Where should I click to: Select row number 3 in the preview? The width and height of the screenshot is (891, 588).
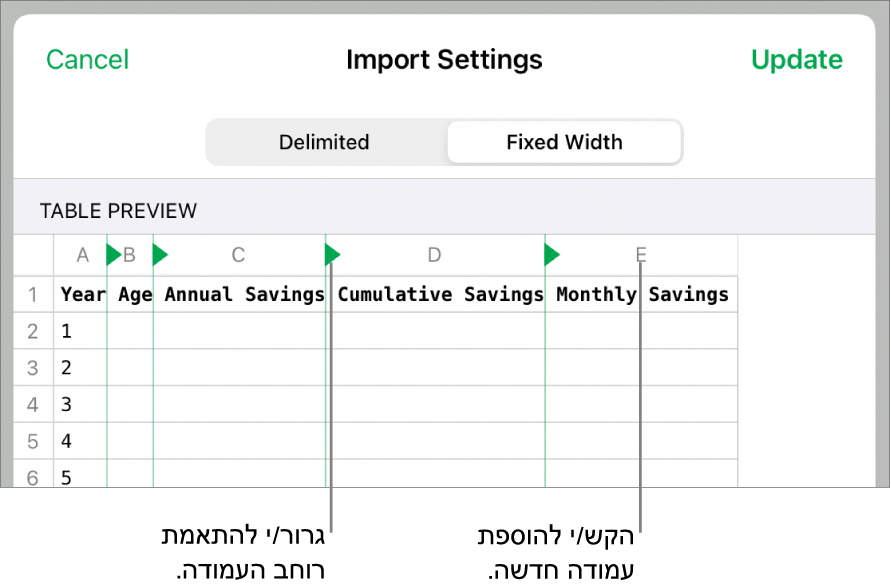point(33,367)
